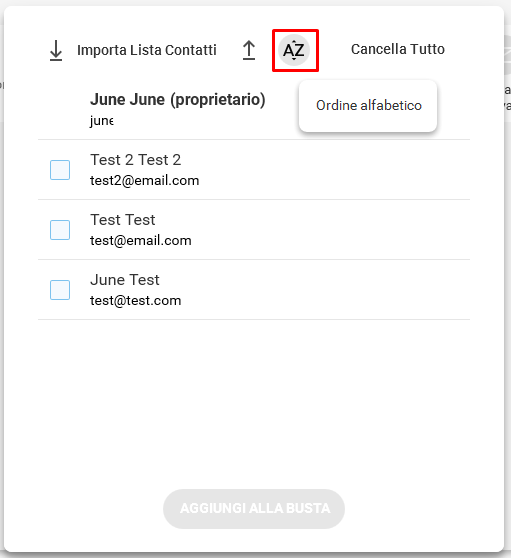Click the test2@email.com address

tap(144, 181)
